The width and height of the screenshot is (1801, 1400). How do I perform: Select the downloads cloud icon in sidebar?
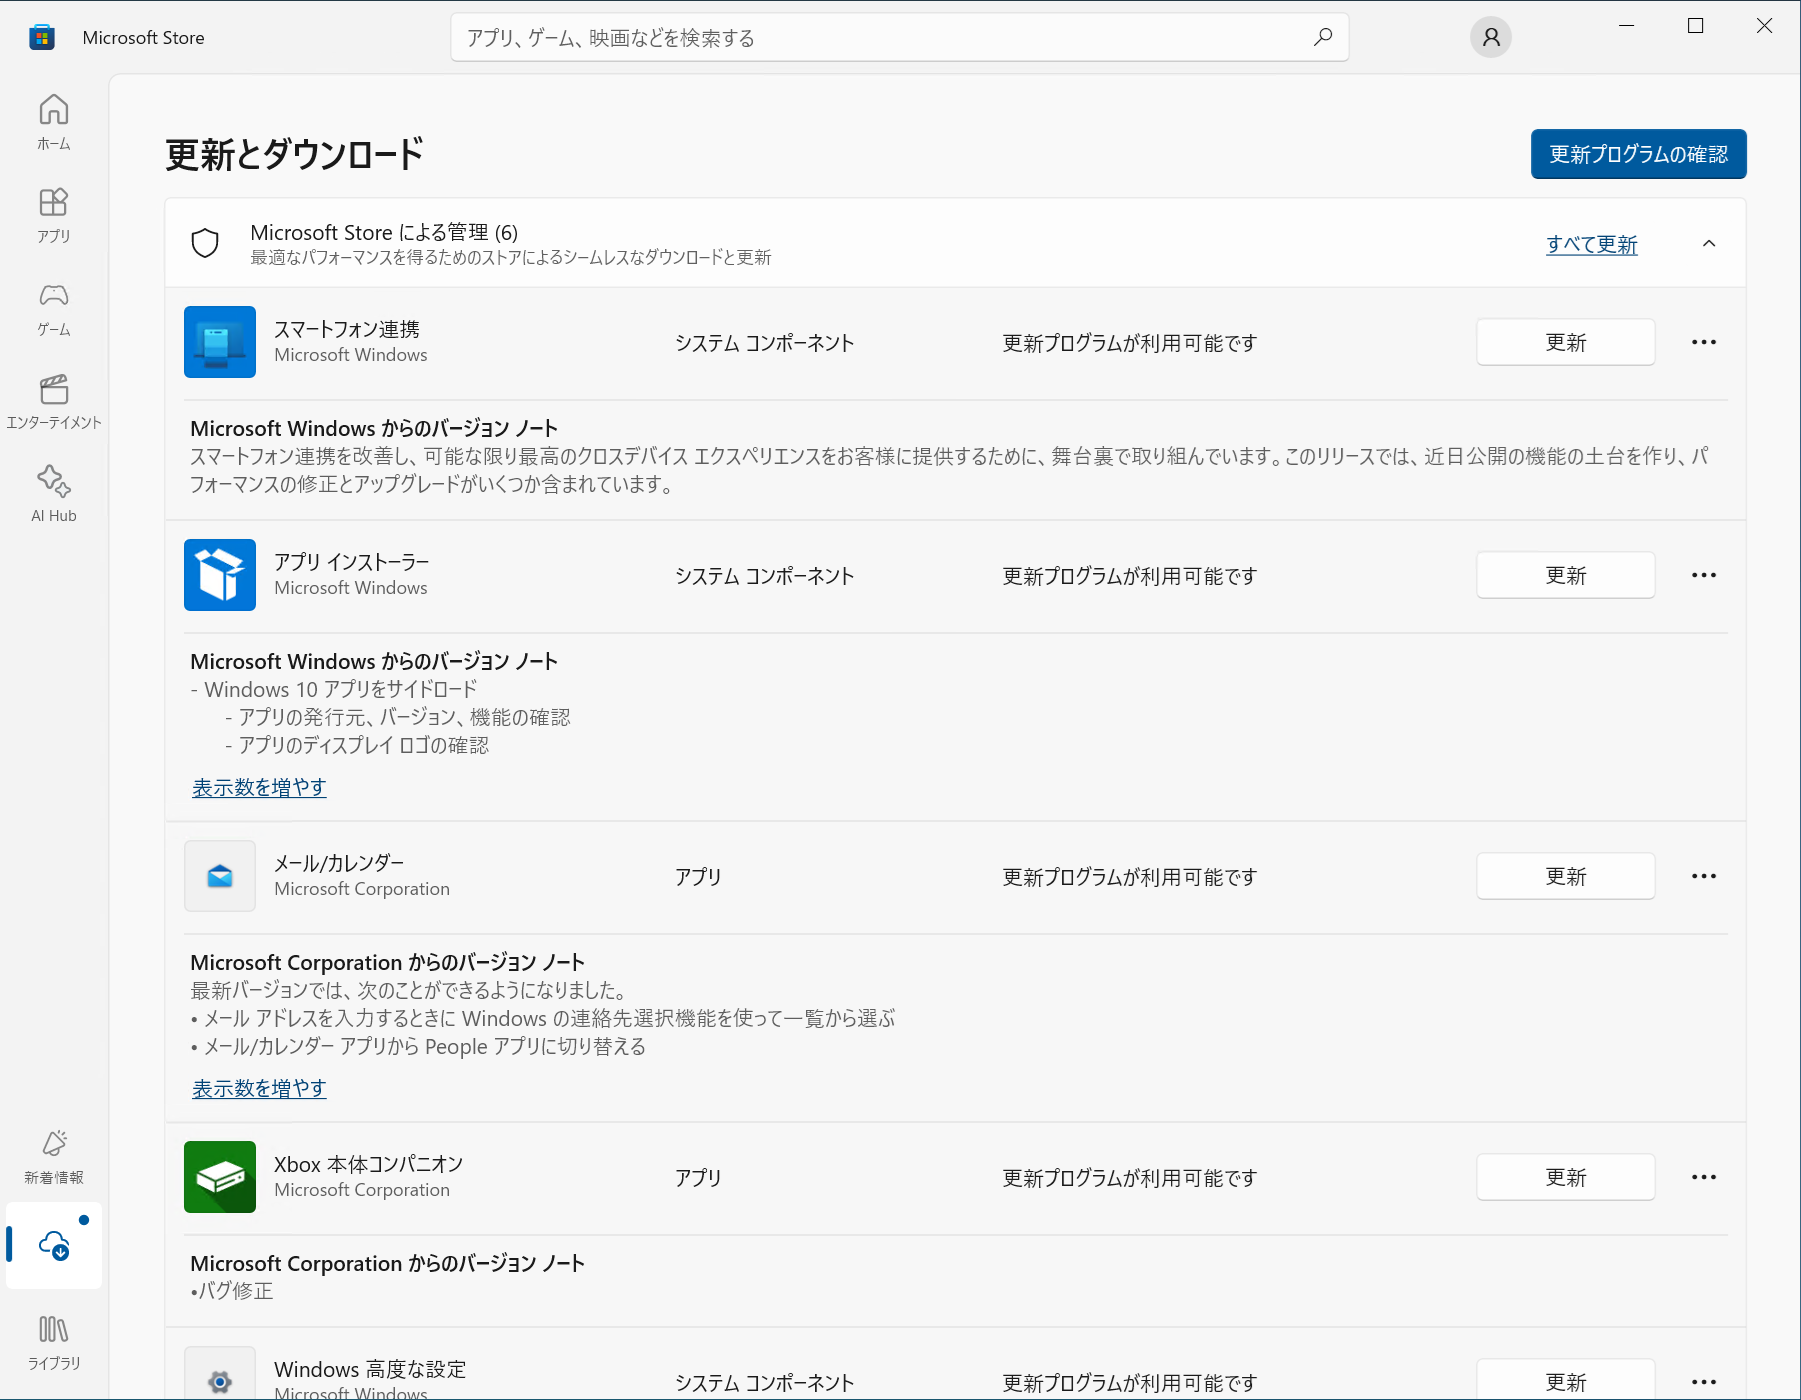click(54, 1245)
